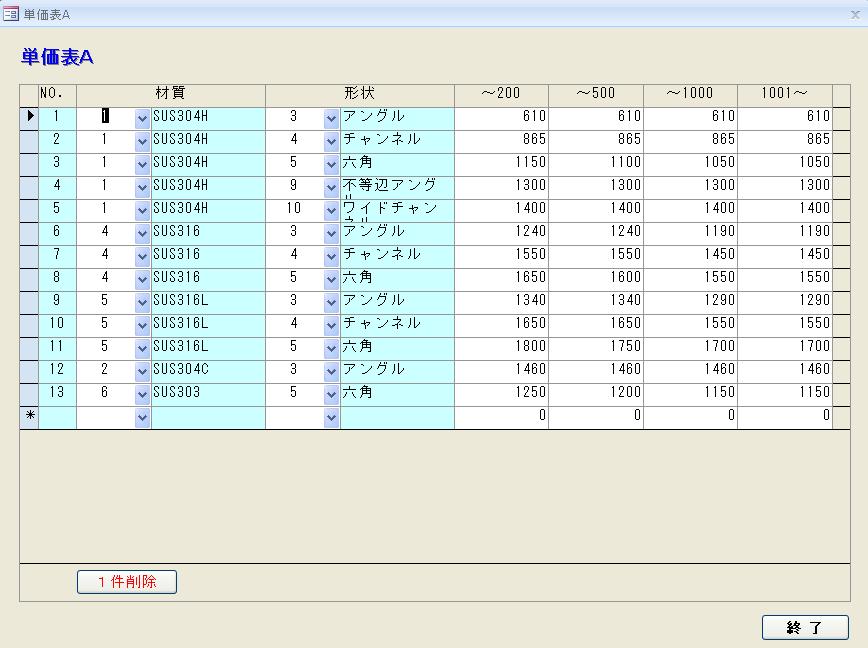Click the new record asterisk selector

pyautogui.click(x=29, y=417)
